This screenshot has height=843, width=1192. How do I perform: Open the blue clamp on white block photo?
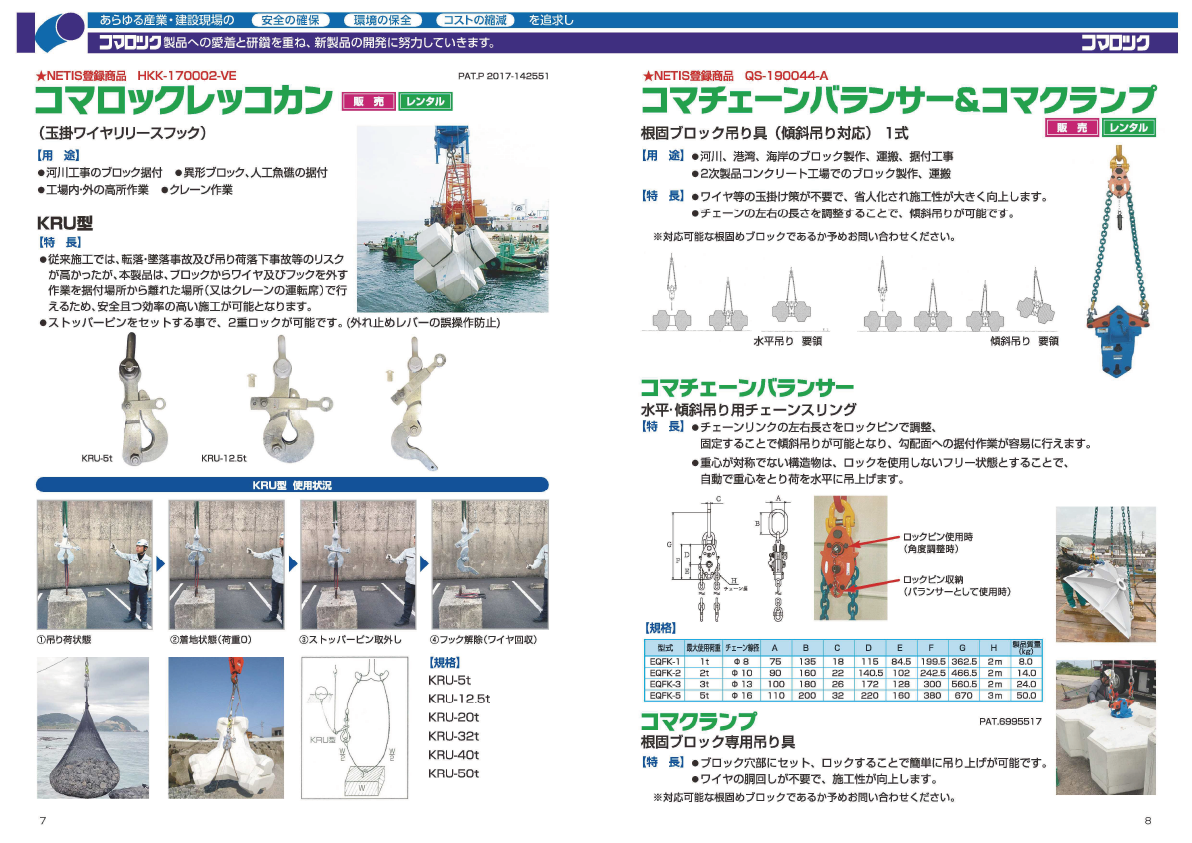tap(1106, 727)
